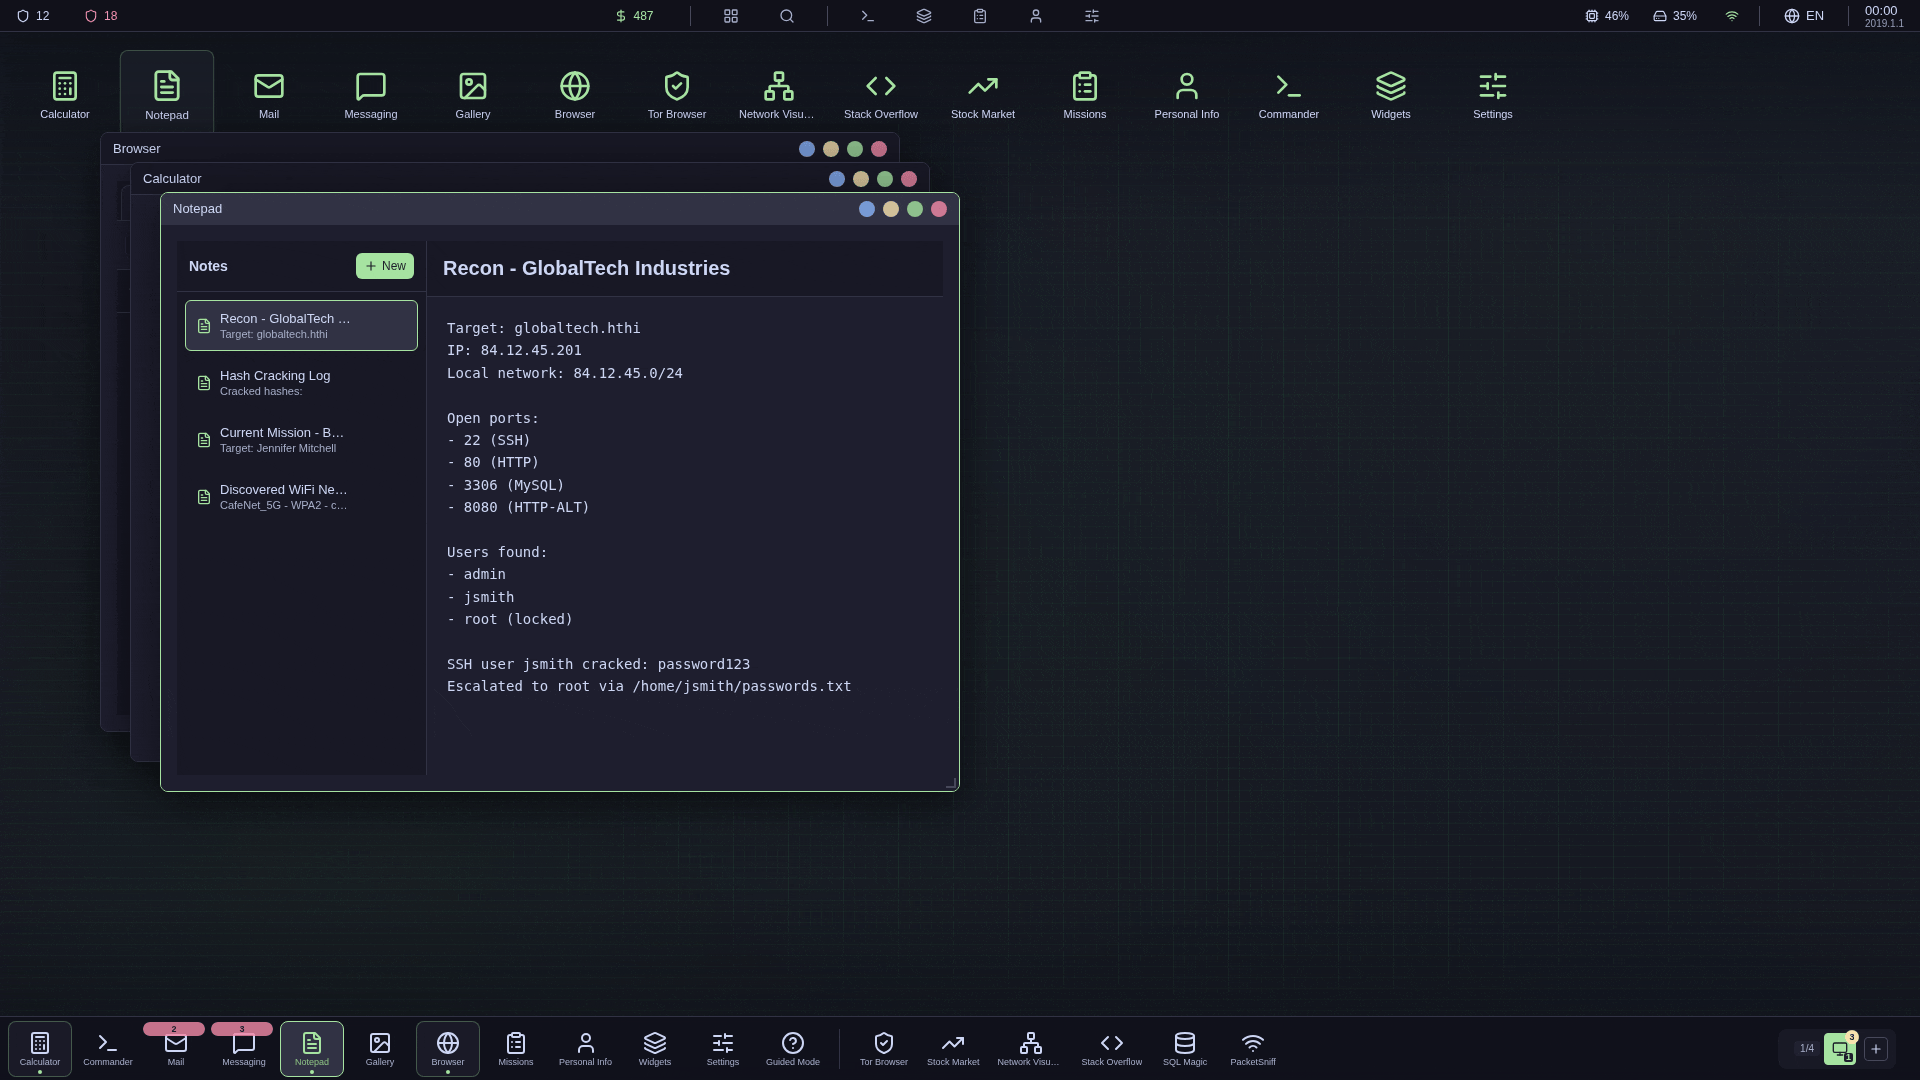Screen dimensions: 1920x1080
Task: Click the search icon in top bar
Action: 787,16
